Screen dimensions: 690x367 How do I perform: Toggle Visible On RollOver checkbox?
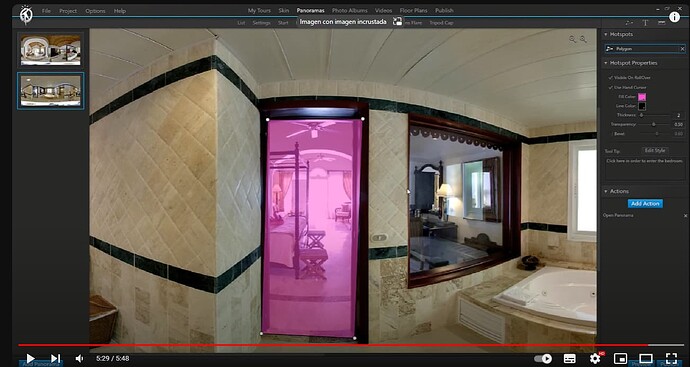(x=610, y=77)
